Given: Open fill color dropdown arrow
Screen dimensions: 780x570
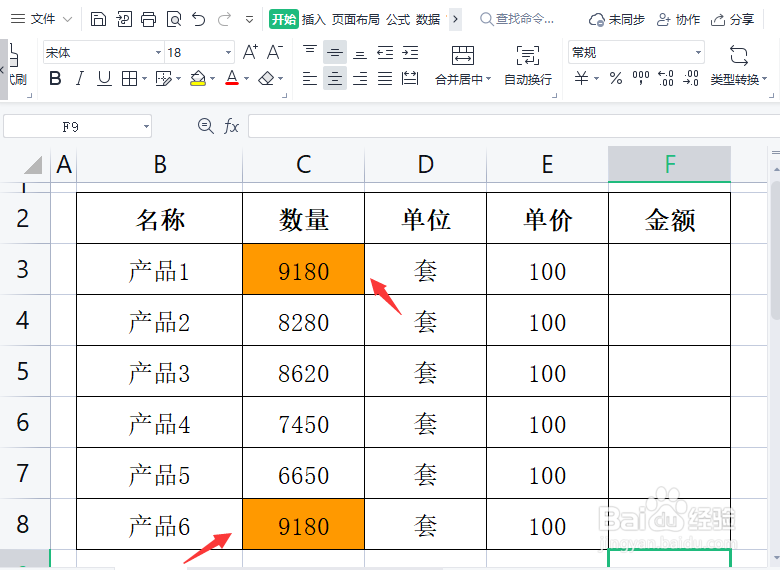Looking at the screenshot, I should pos(212,79).
